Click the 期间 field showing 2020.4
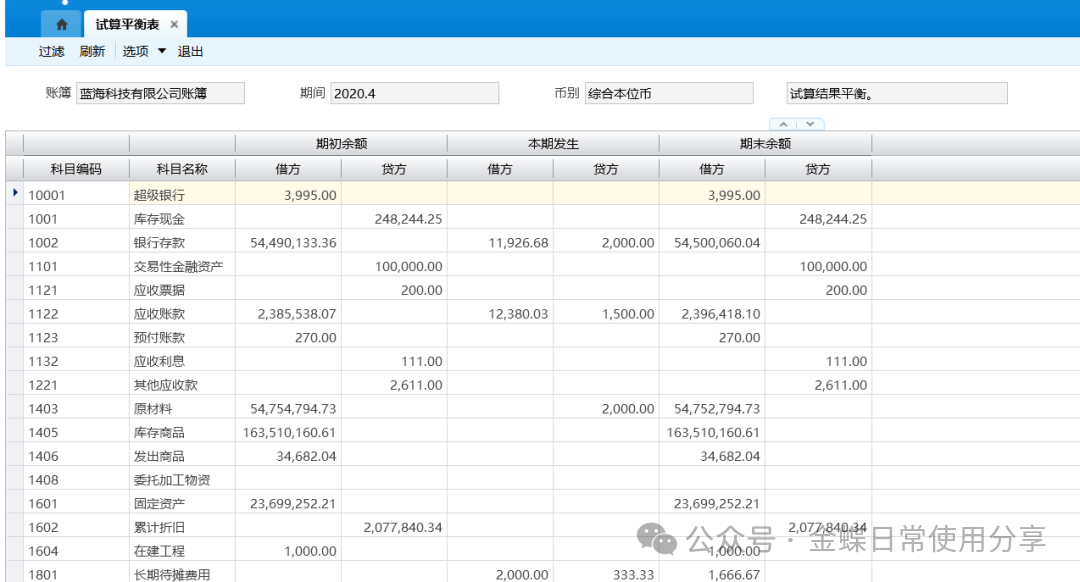 tap(414, 93)
